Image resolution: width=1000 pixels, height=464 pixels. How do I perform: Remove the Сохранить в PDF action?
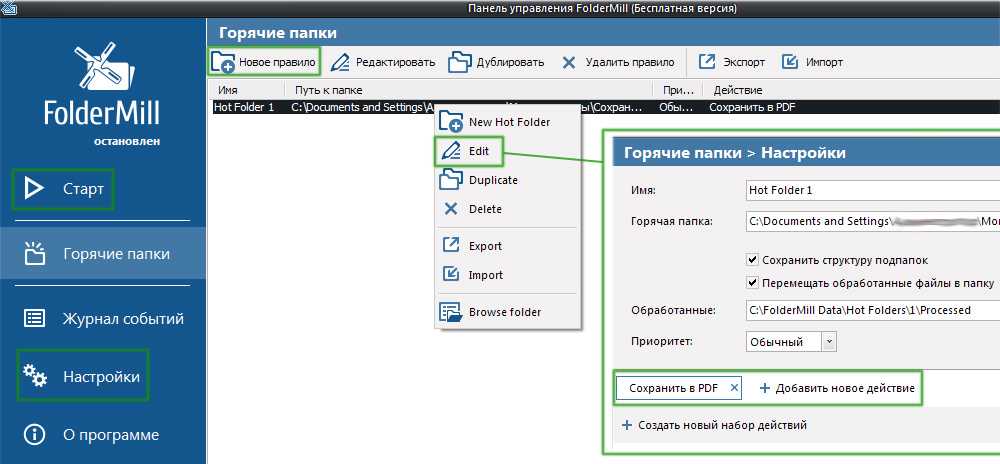[734, 388]
